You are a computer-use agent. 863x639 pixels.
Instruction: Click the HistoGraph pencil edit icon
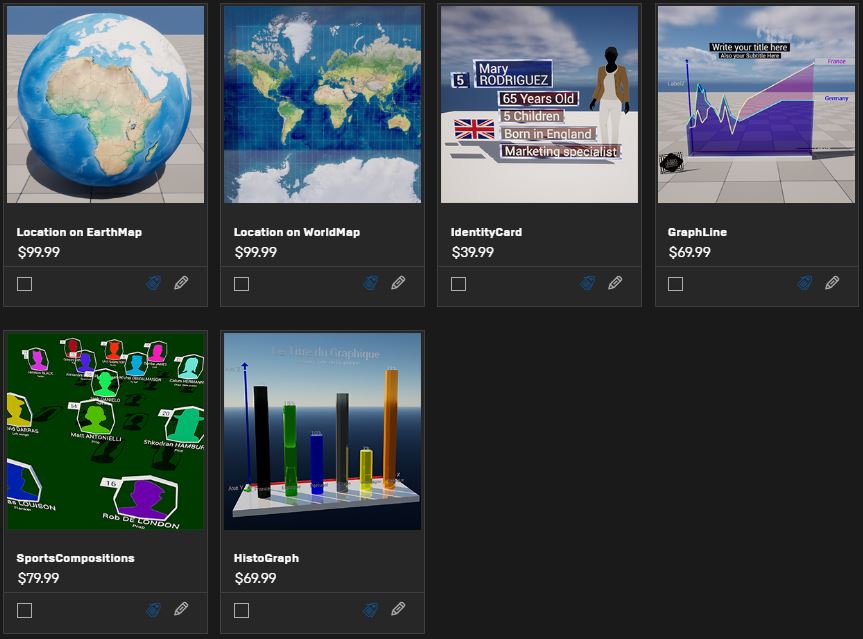pyautogui.click(x=398, y=609)
